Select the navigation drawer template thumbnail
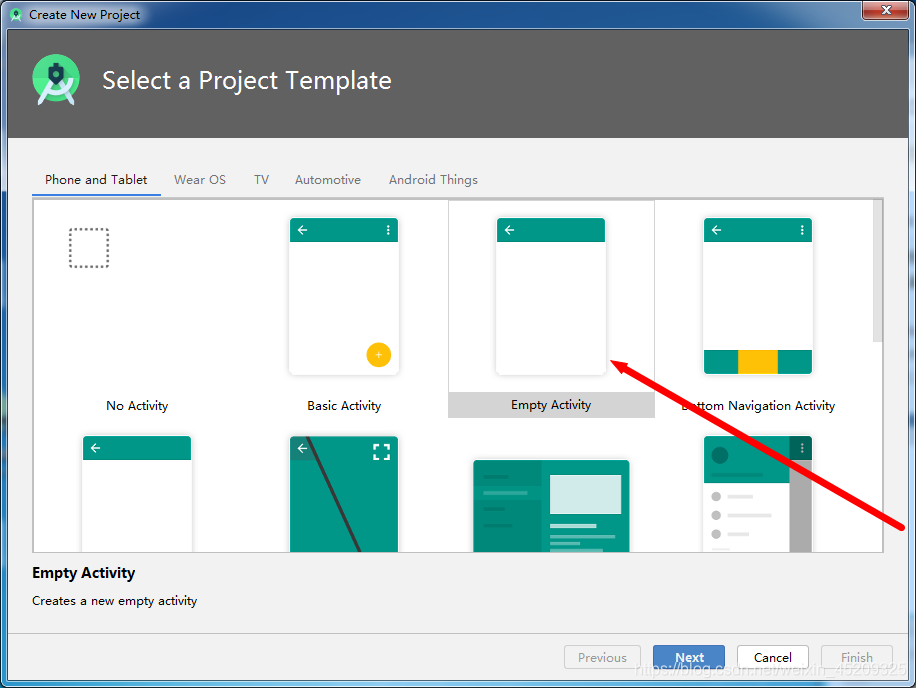Image resolution: width=916 pixels, height=688 pixels. coord(758,494)
